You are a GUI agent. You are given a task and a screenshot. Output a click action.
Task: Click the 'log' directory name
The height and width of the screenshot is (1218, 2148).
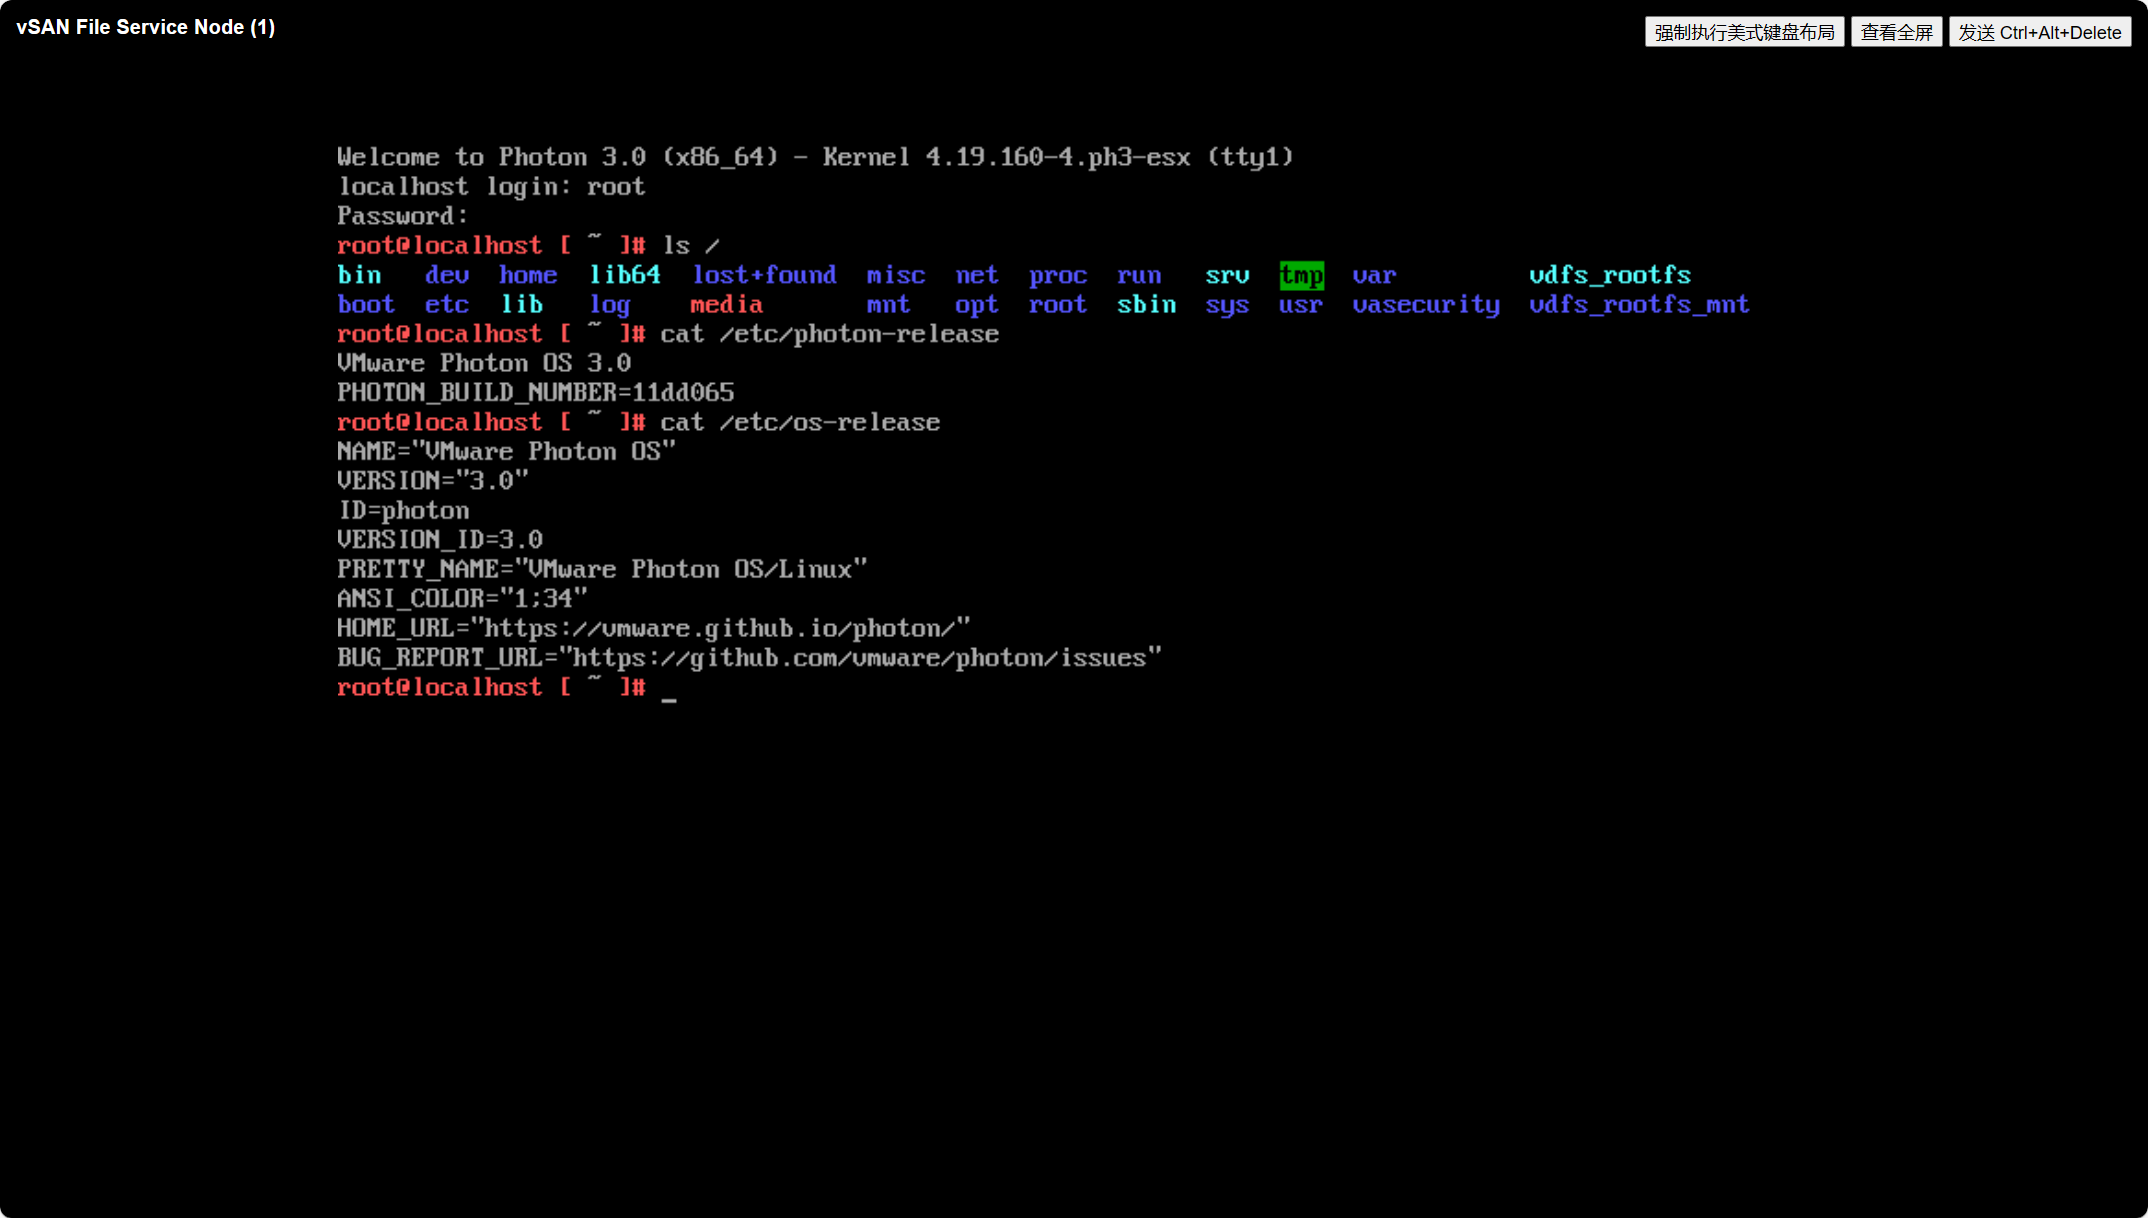pos(610,305)
